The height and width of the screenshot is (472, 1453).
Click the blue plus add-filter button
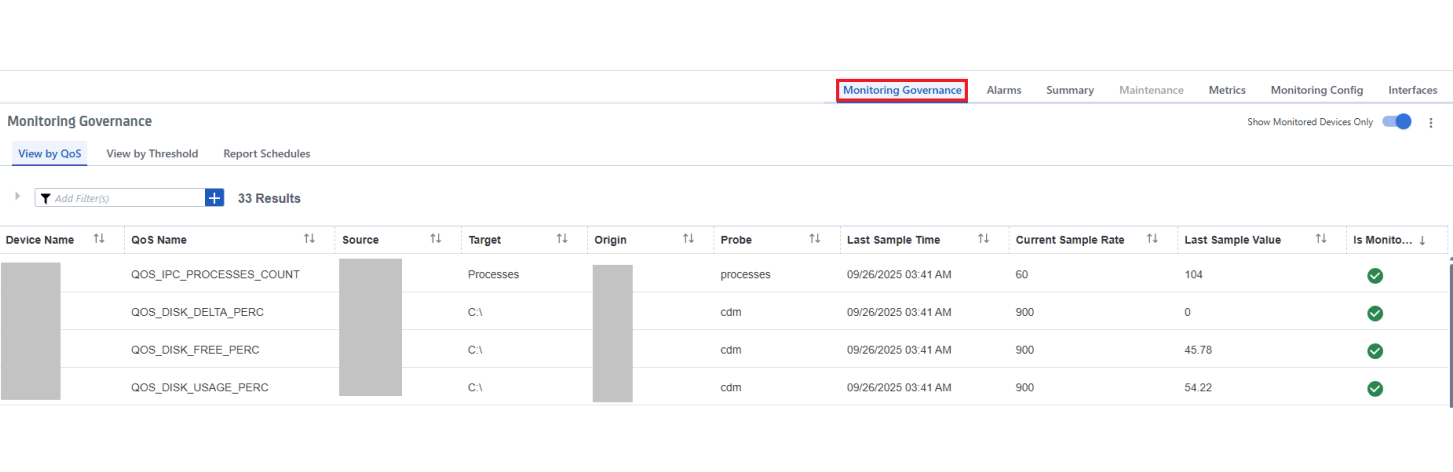(x=214, y=198)
